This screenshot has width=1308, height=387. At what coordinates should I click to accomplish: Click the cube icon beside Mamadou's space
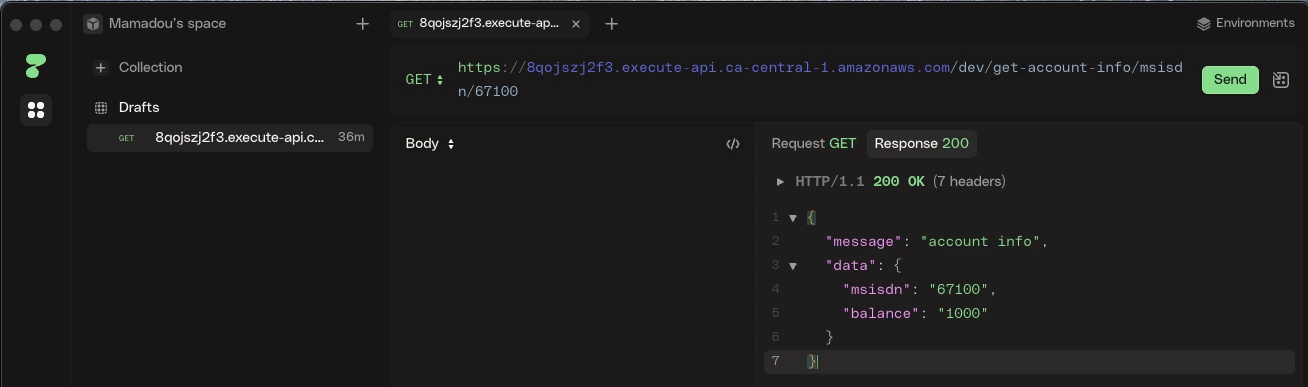point(93,24)
